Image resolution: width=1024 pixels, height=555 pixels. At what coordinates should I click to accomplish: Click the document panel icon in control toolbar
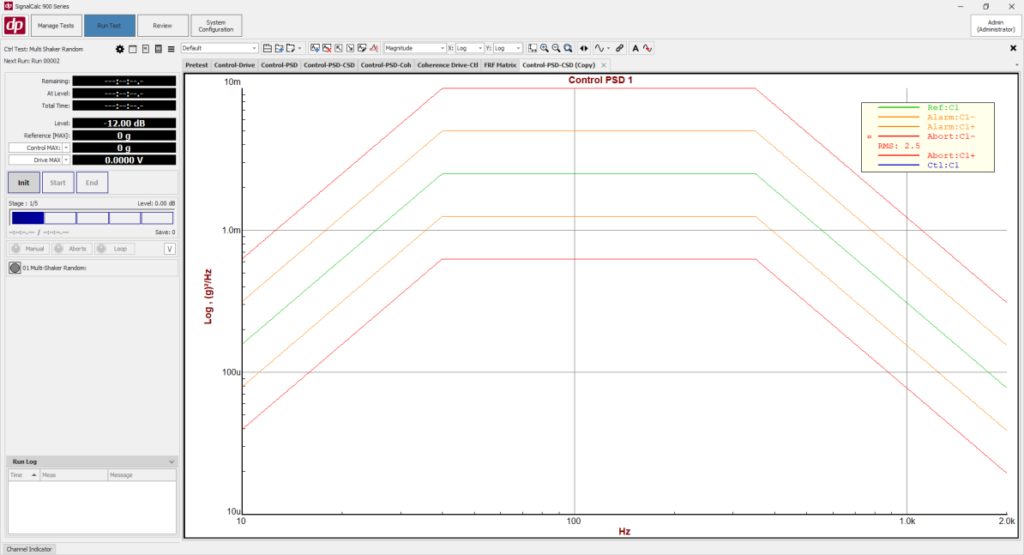coord(146,49)
